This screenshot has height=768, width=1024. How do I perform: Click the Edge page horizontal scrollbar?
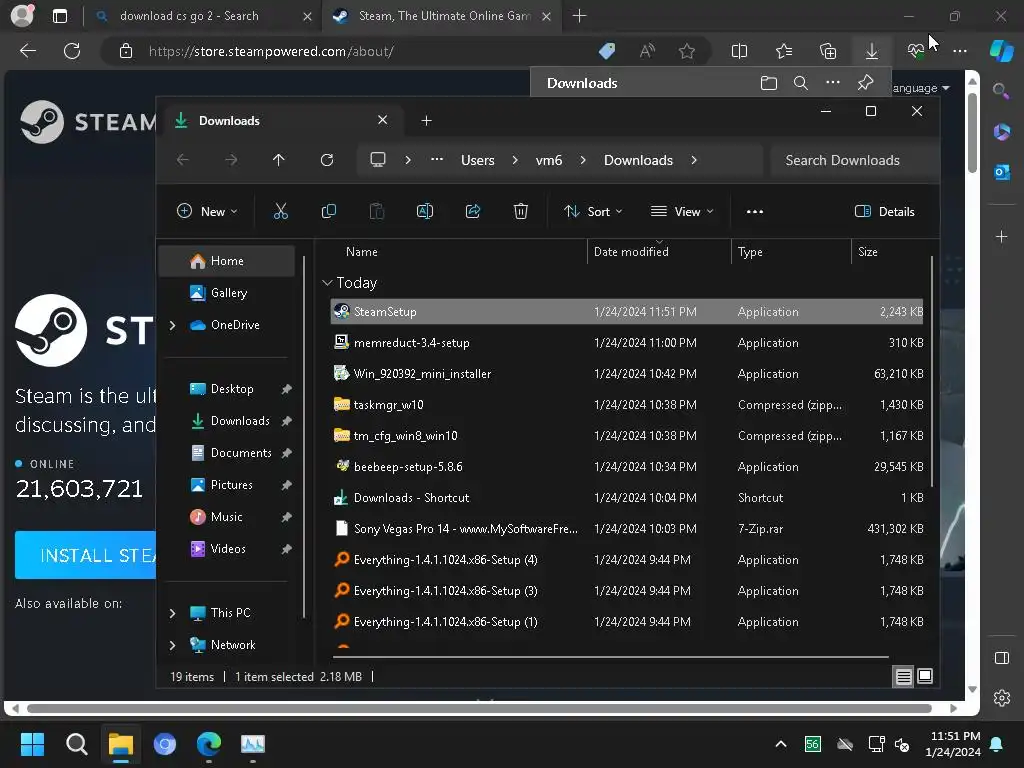coord(479,709)
